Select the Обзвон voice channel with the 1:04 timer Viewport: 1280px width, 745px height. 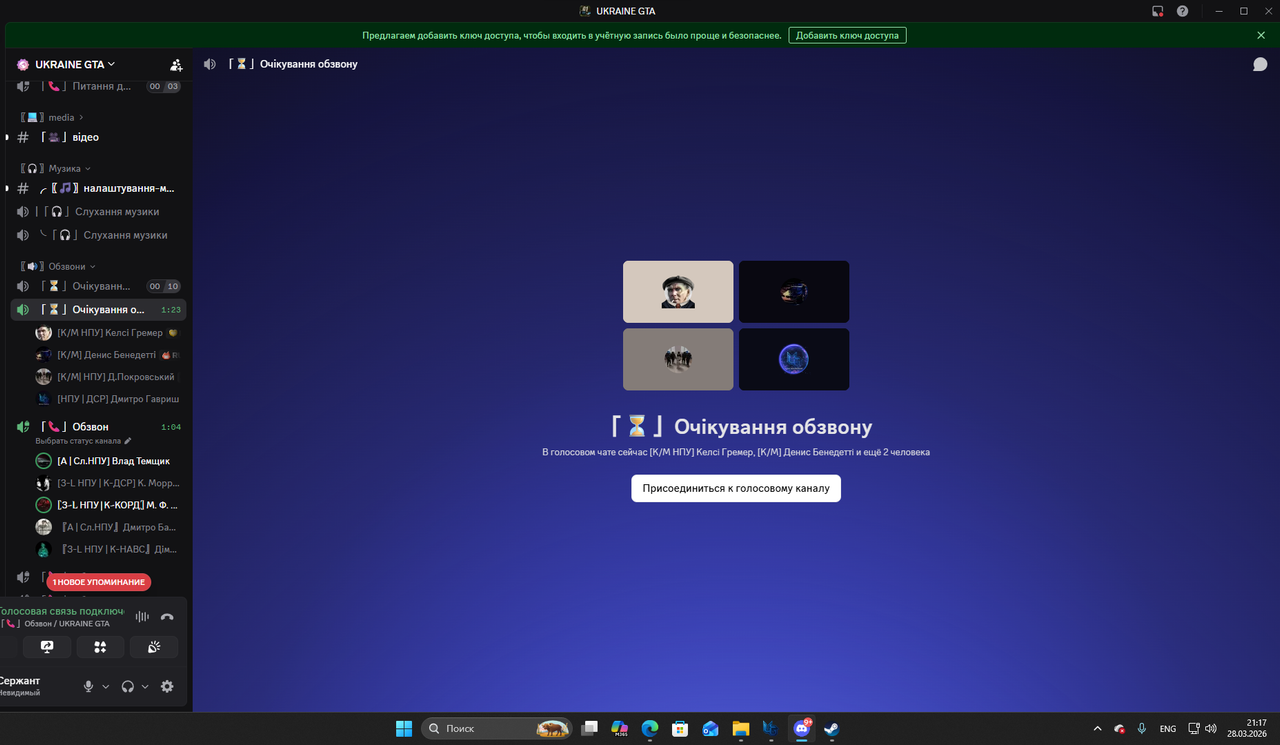pyautogui.click(x=98, y=427)
